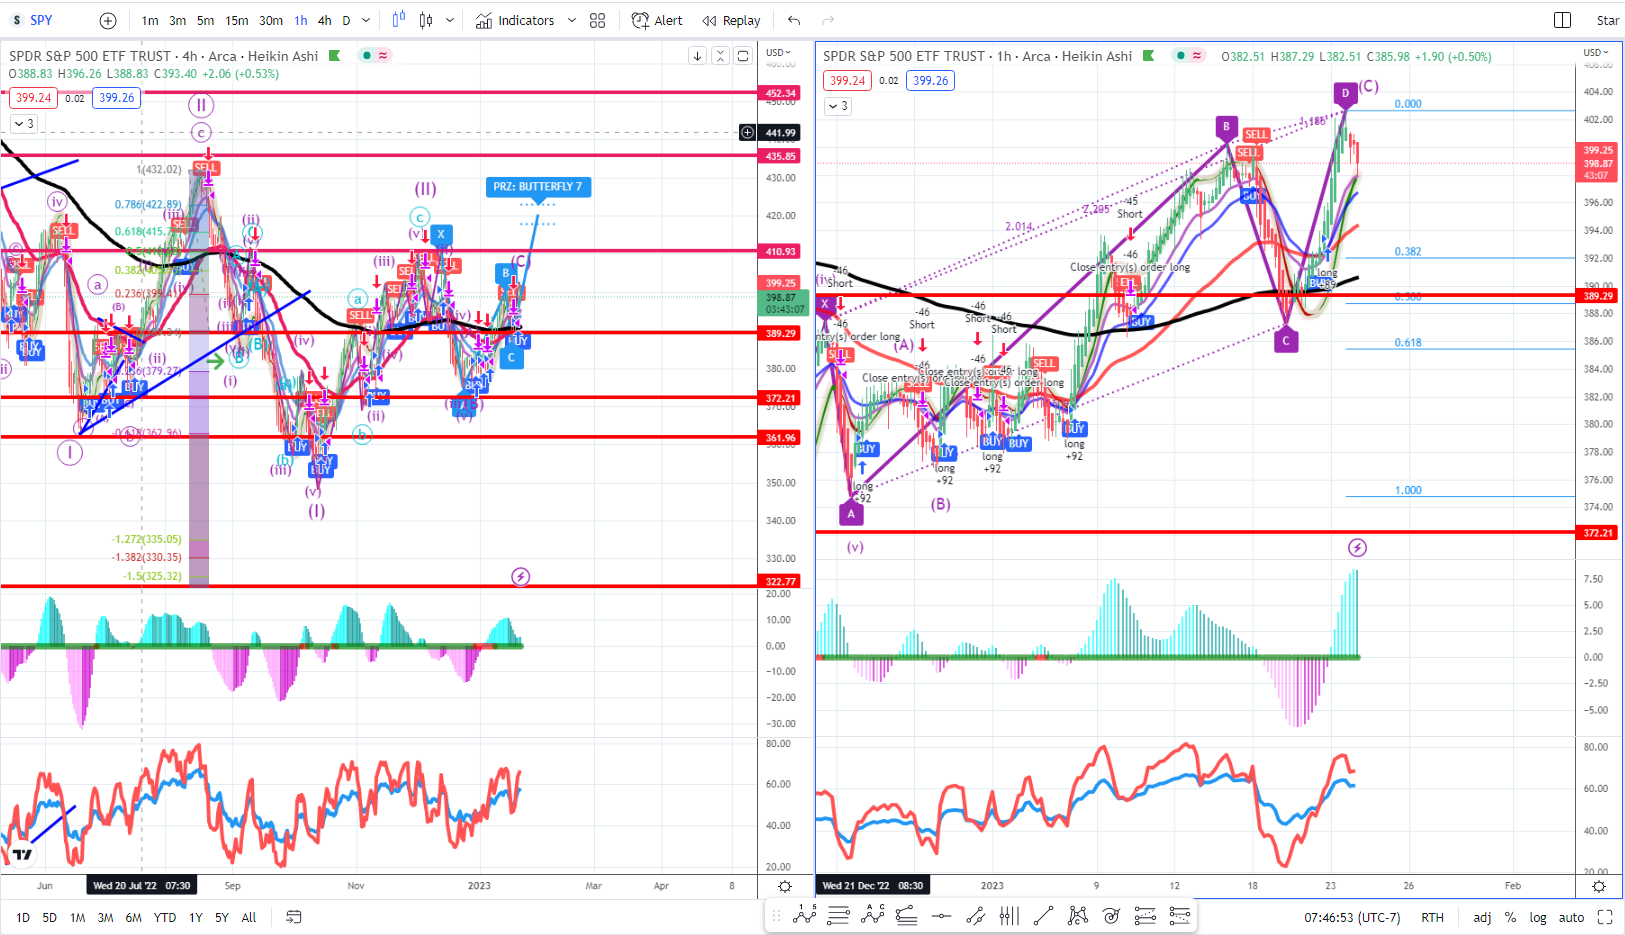Switch interval to 15m
Viewport: 1625px width, 935px height.
237,20
